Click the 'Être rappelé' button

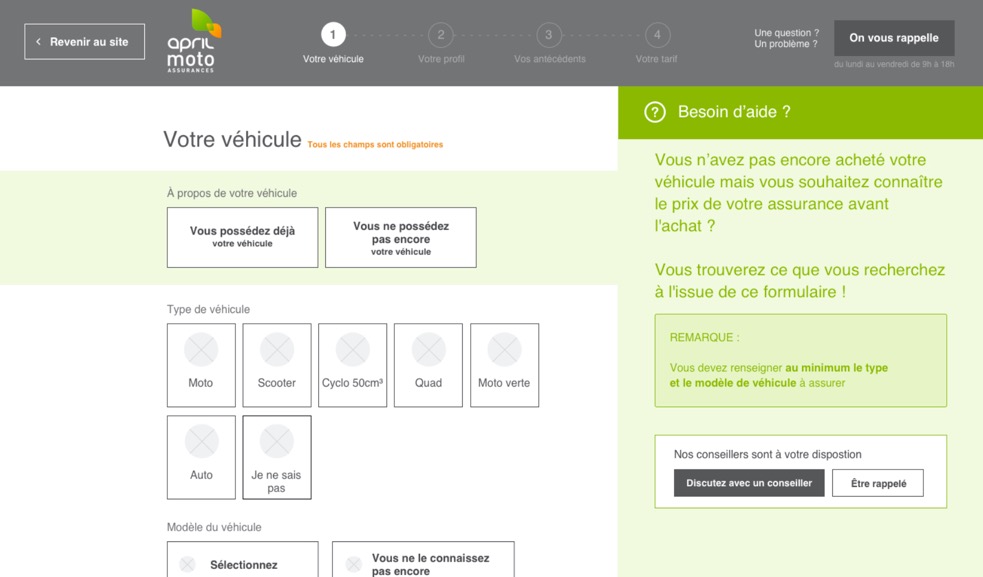coord(877,483)
